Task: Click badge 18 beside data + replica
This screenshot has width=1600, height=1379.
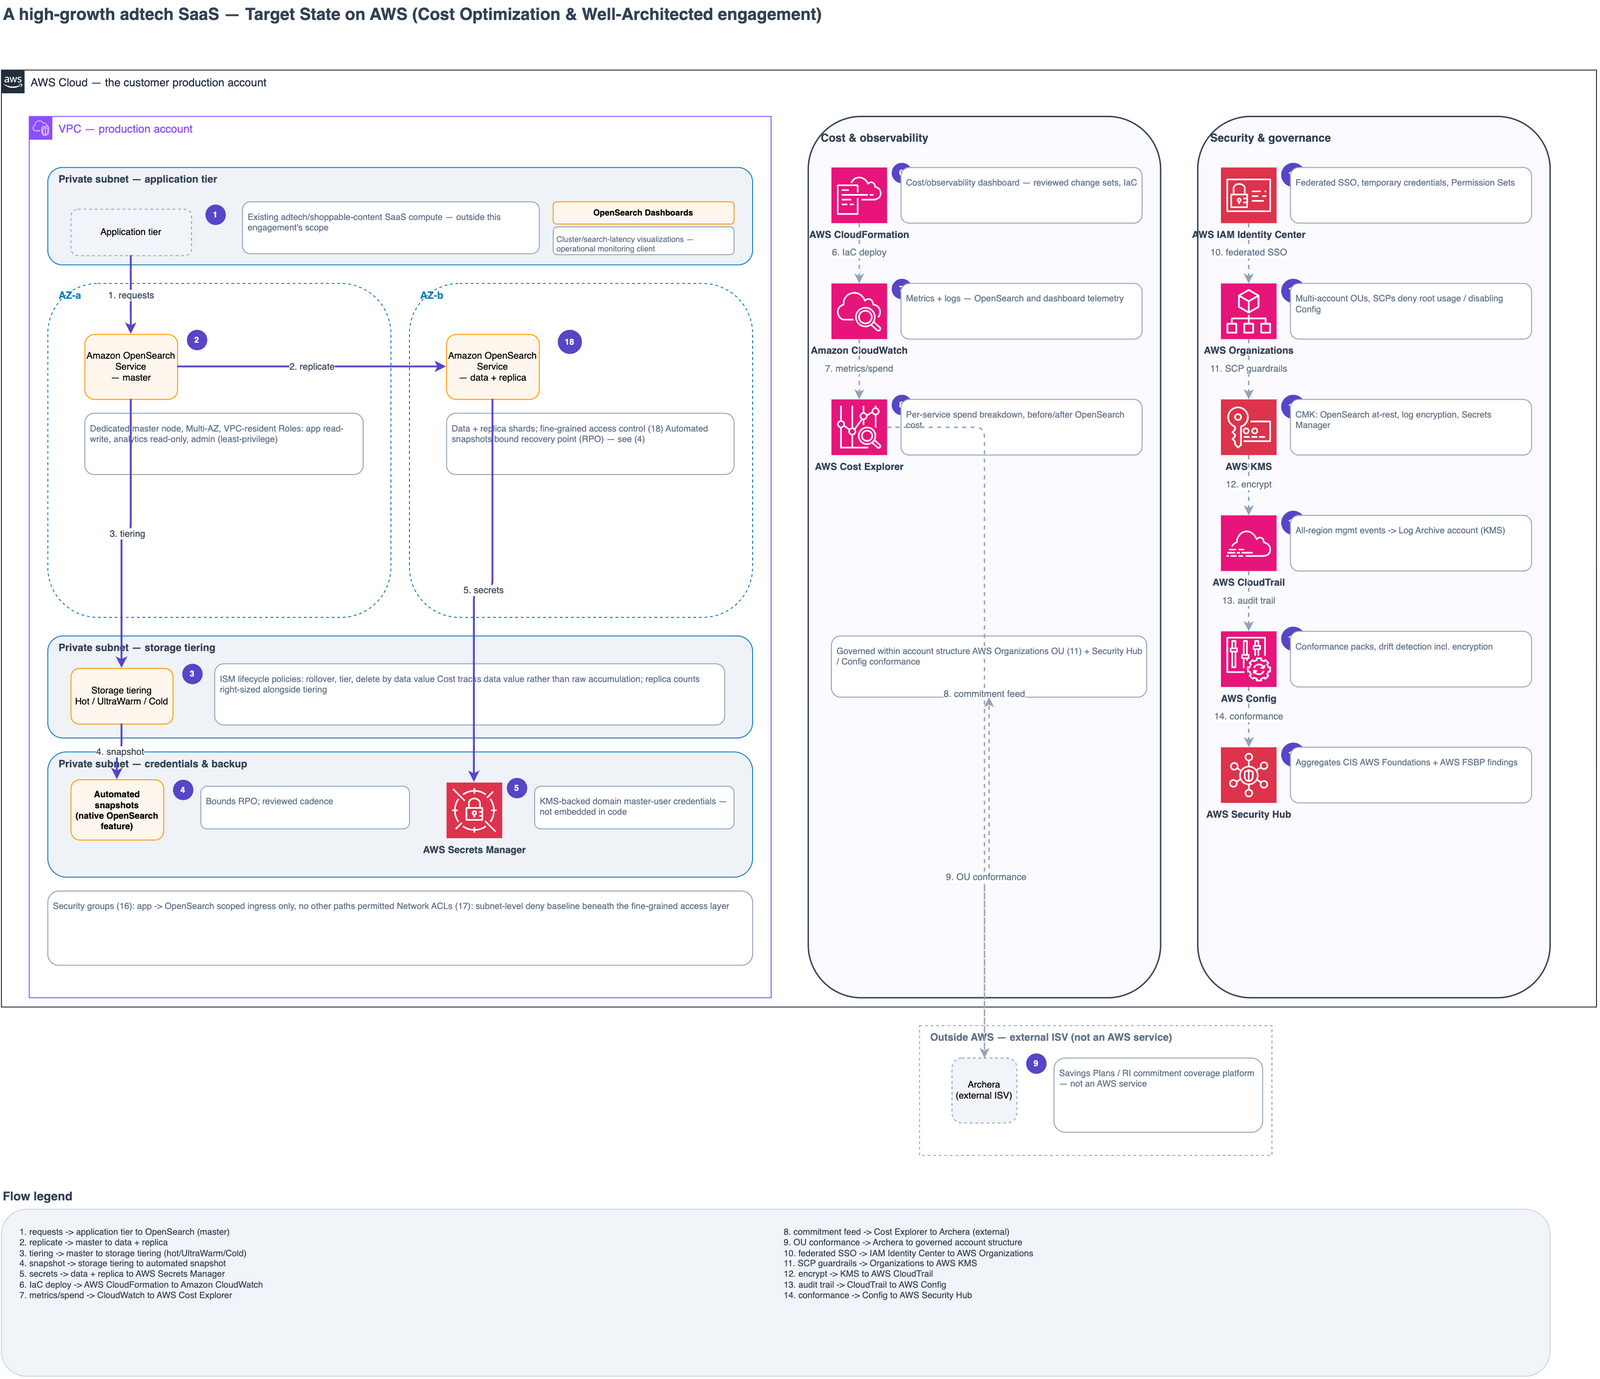Action: [569, 342]
